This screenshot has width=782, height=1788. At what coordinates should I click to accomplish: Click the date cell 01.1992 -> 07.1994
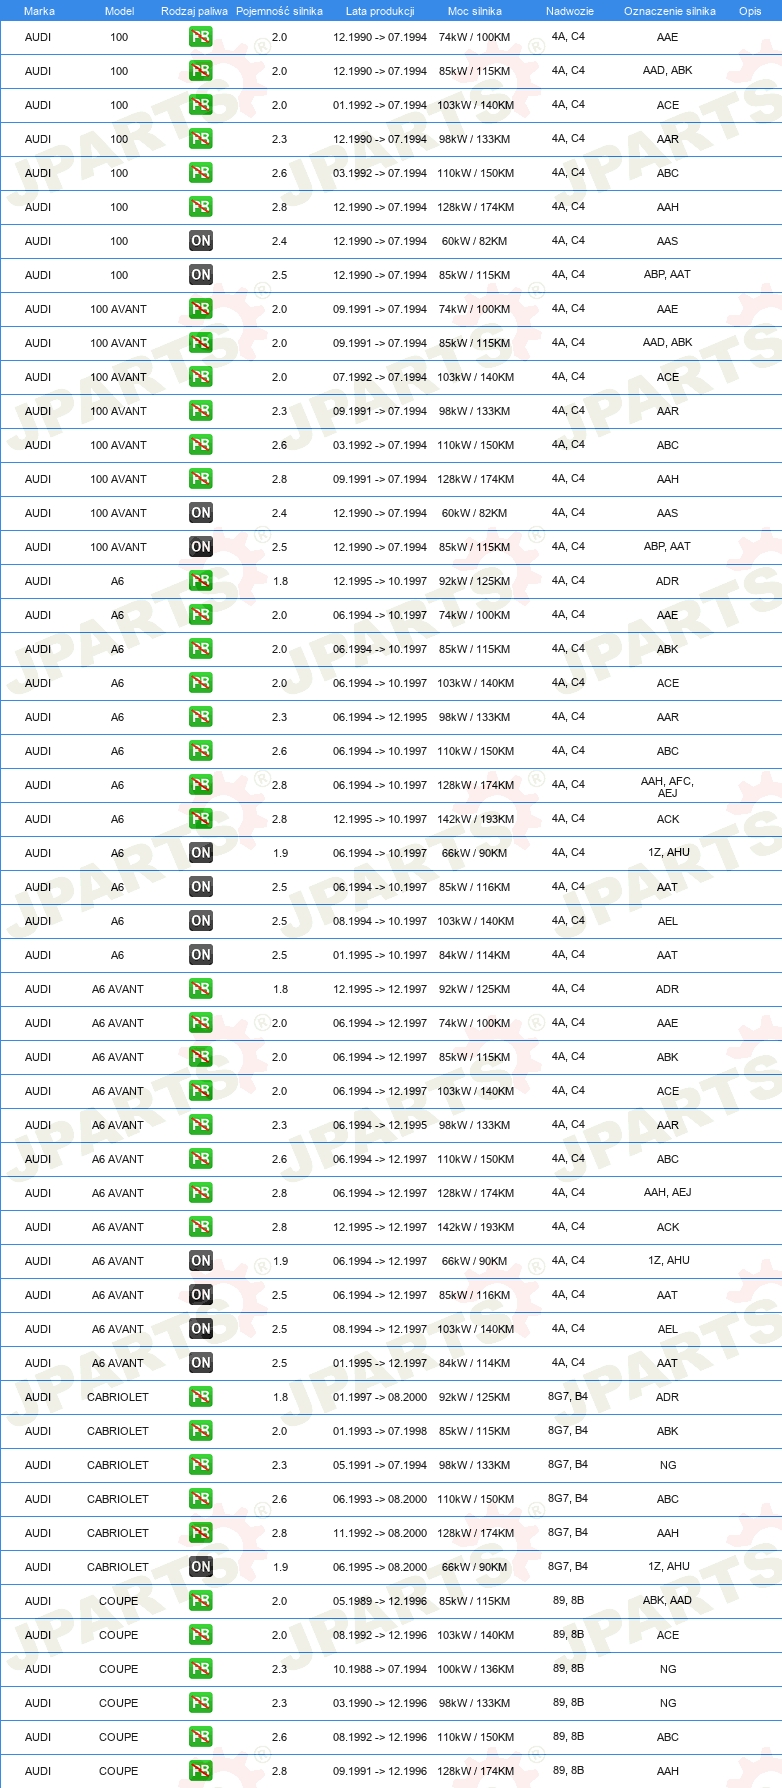pos(380,105)
